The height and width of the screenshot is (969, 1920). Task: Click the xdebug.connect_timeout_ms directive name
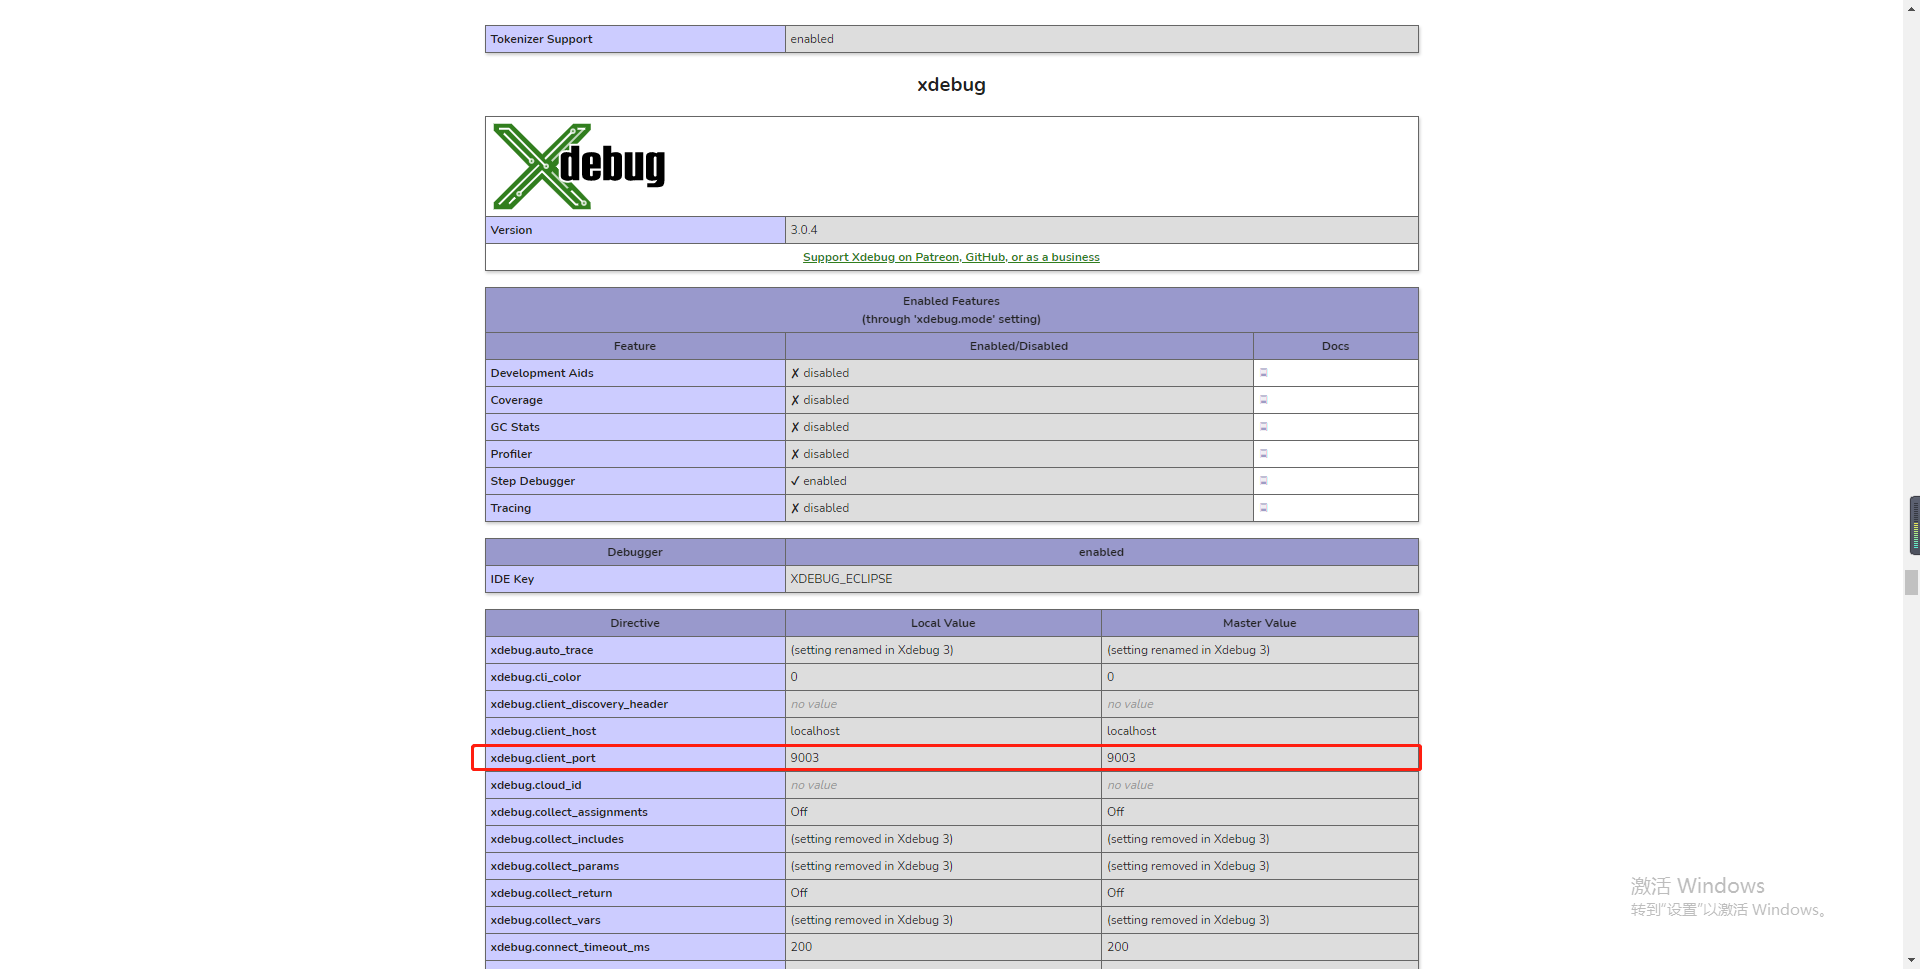click(570, 947)
